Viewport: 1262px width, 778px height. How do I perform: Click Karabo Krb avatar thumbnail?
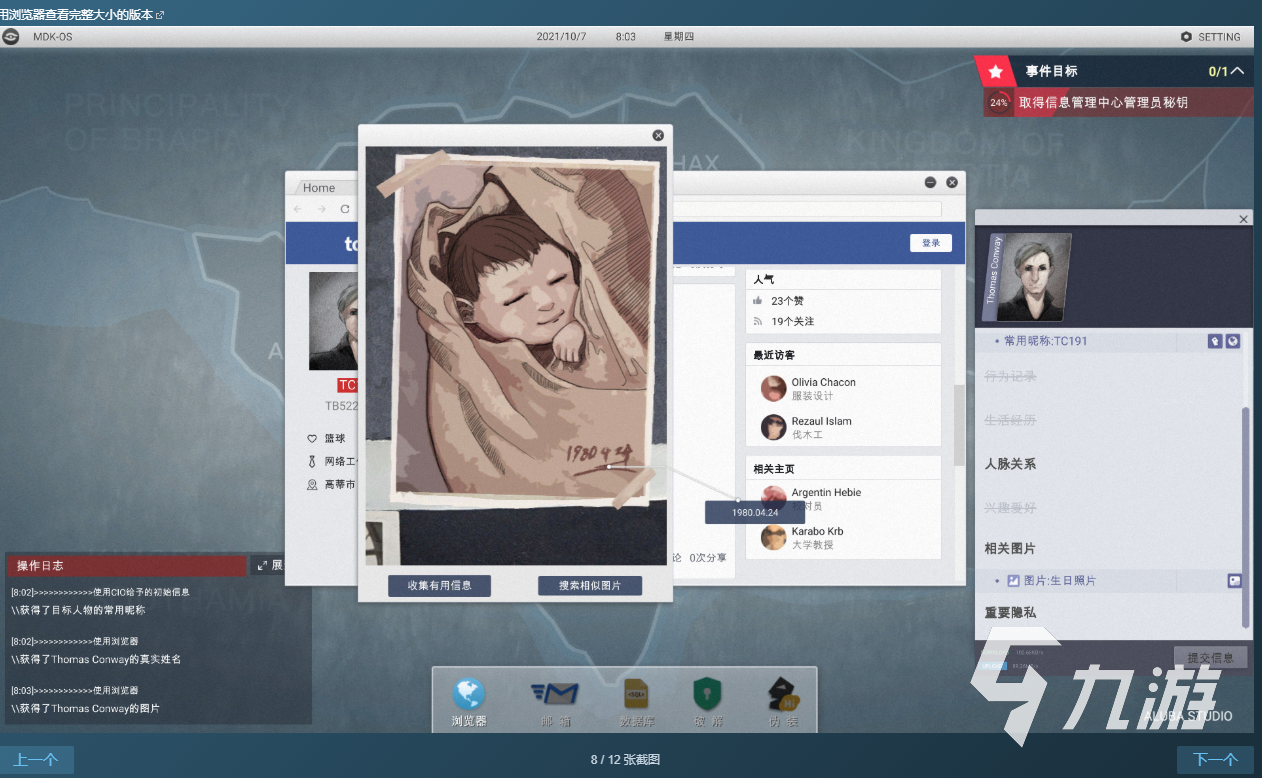(773, 537)
